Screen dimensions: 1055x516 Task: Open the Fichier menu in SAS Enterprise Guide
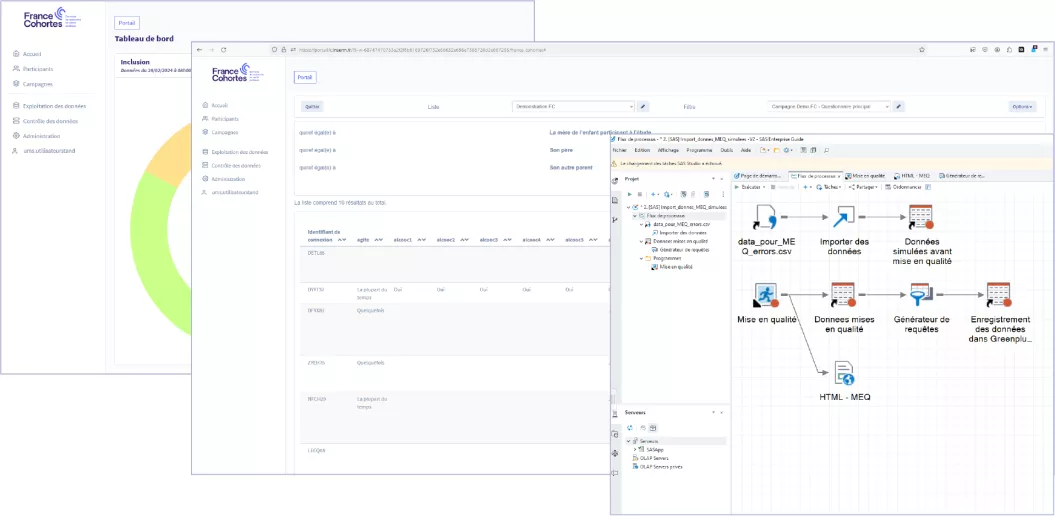click(x=620, y=151)
